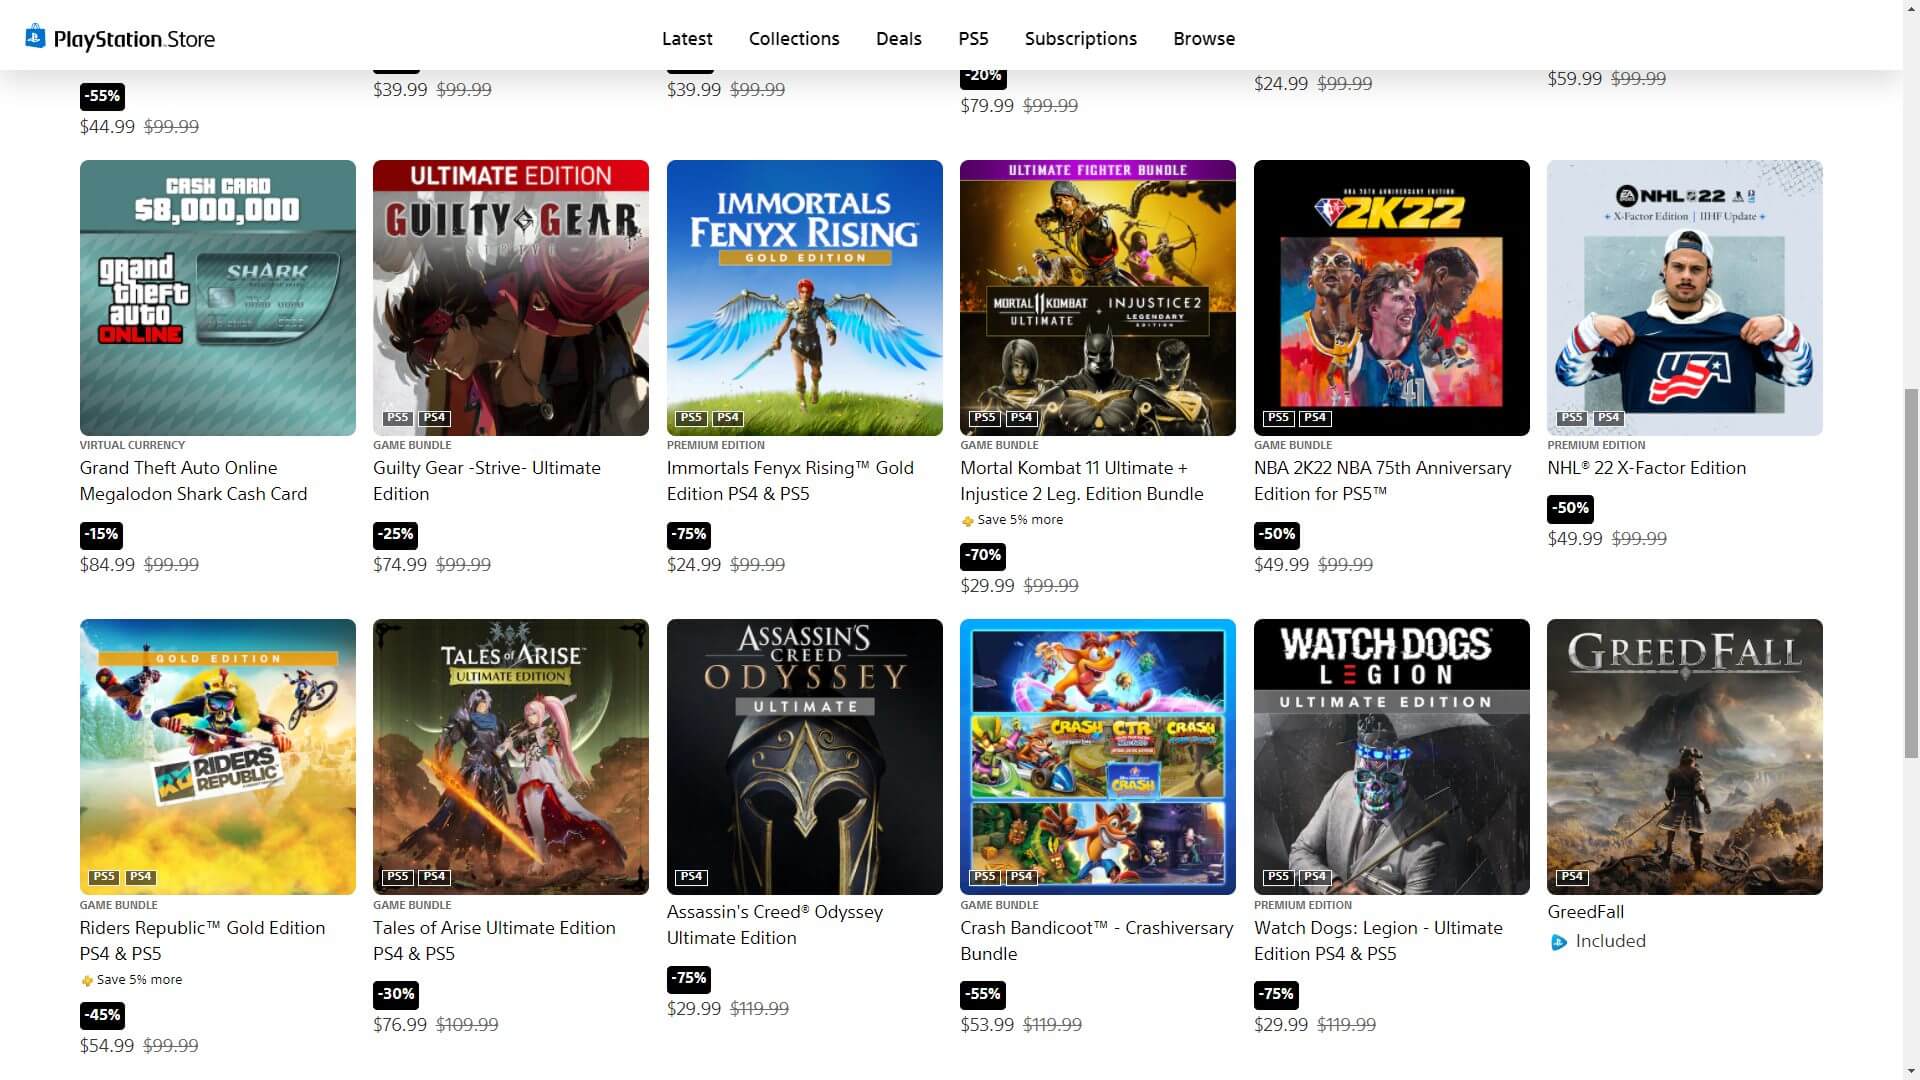Open the Collections menu
This screenshot has height=1080, width=1920.
[794, 39]
